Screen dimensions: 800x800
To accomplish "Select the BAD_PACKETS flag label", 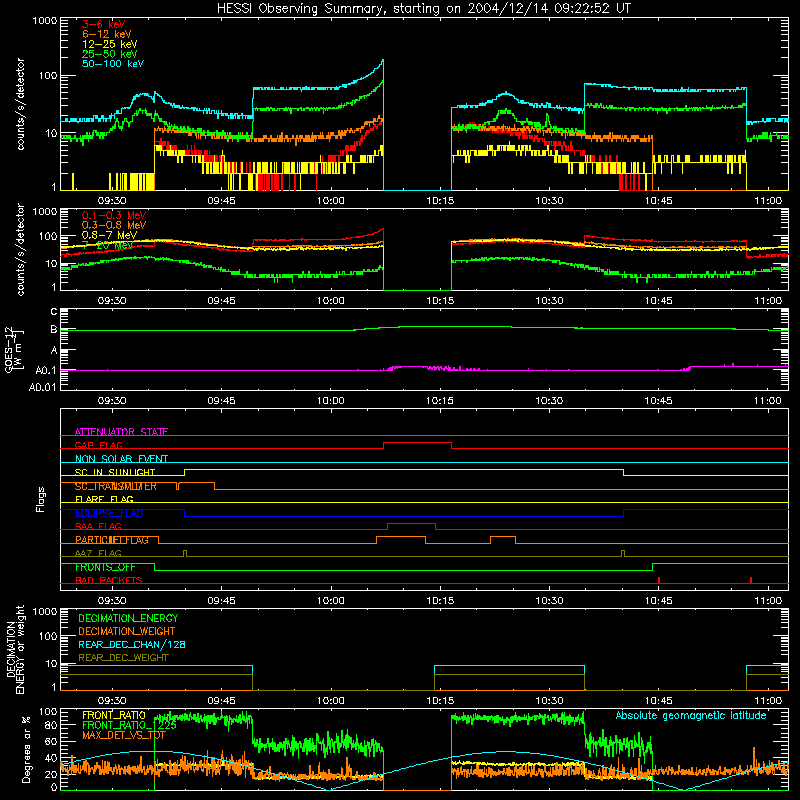I will pos(109,580).
